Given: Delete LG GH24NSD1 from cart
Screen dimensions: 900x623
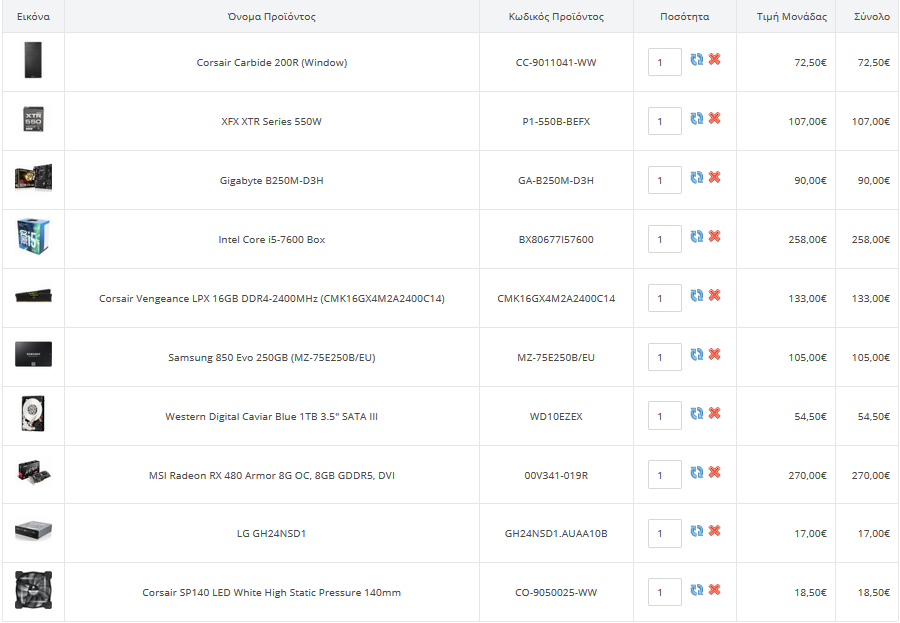Looking at the screenshot, I should 715,531.
